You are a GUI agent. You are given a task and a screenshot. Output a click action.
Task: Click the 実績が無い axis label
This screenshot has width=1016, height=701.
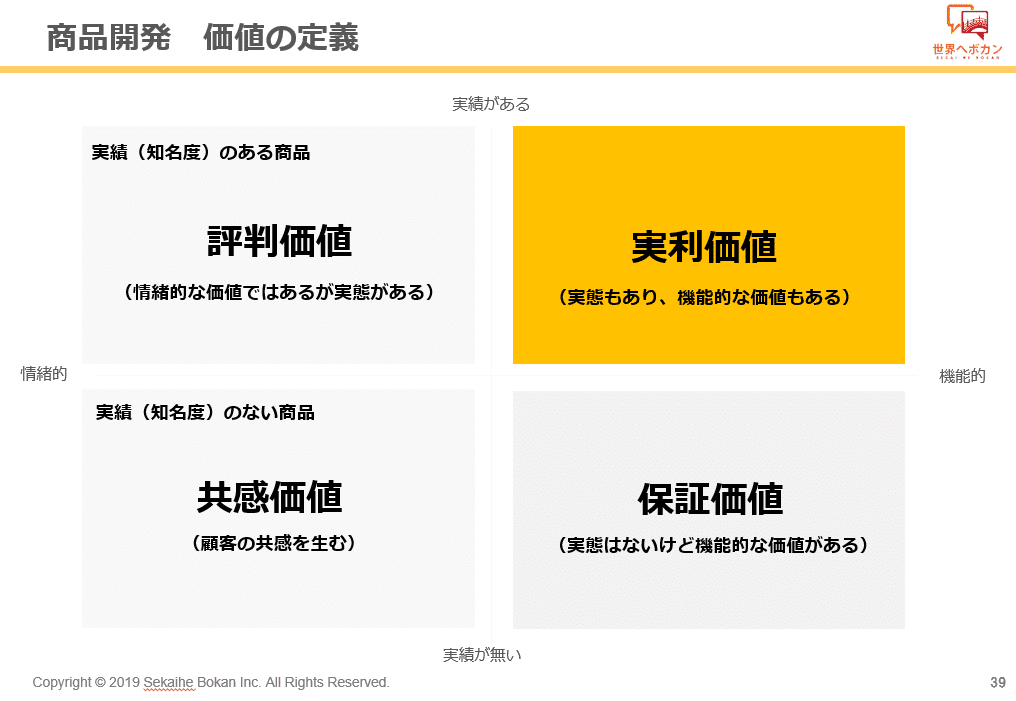click(x=482, y=655)
